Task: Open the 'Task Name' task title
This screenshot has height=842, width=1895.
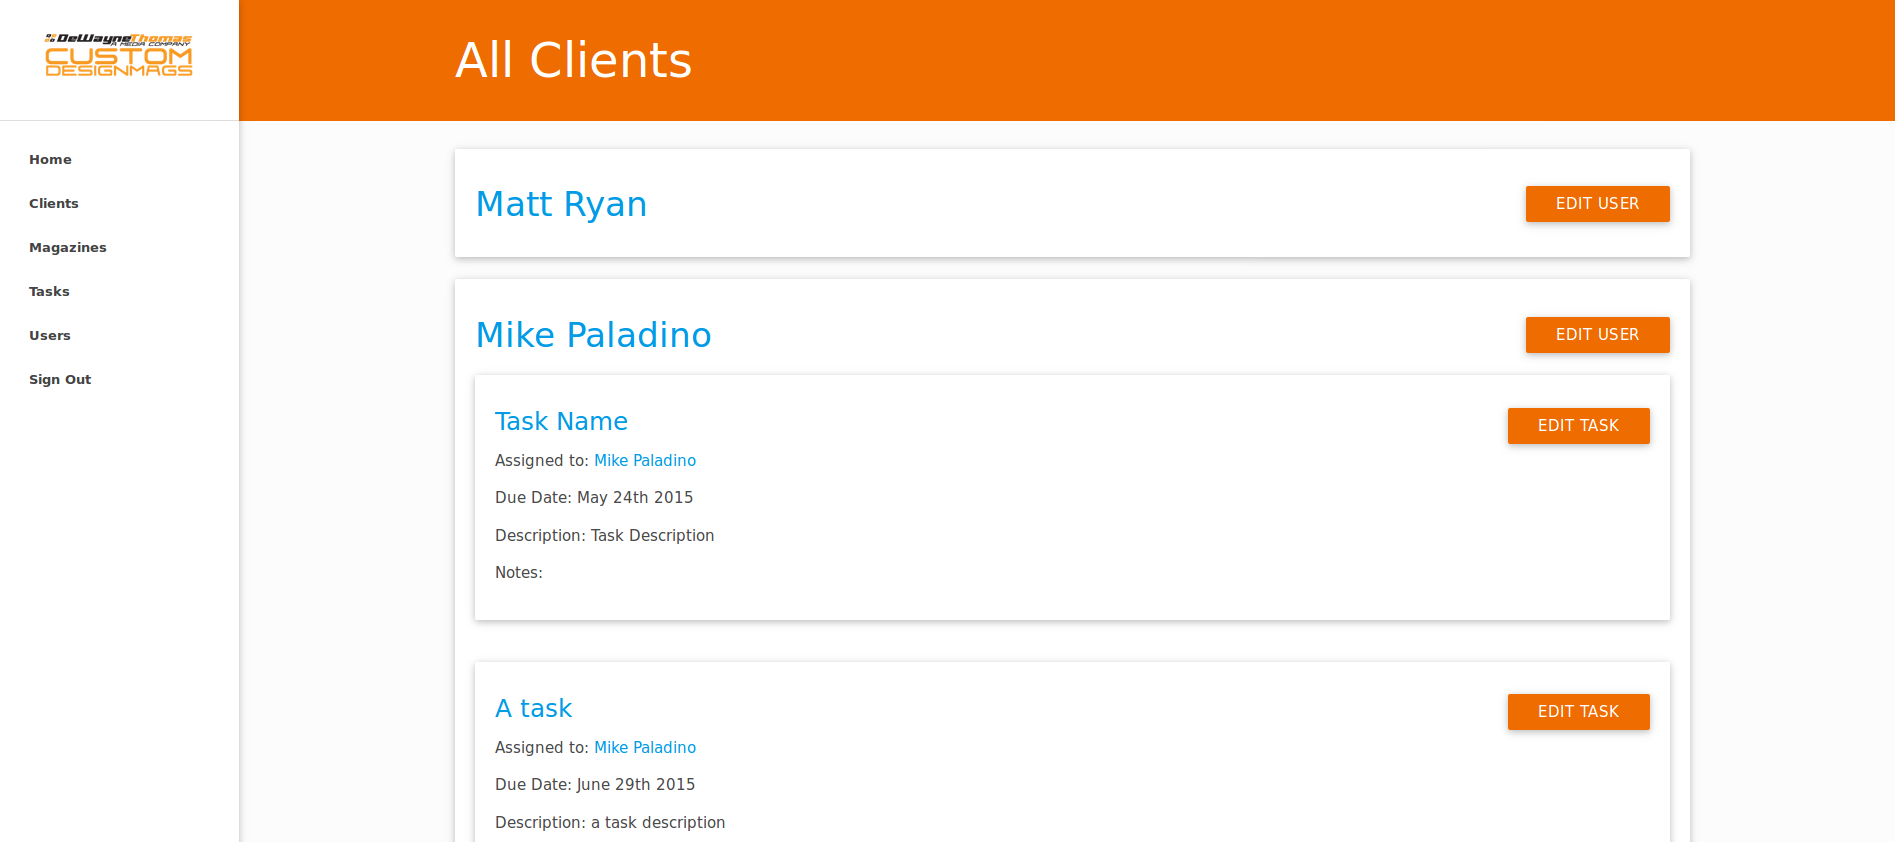Action: tap(561, 422)
